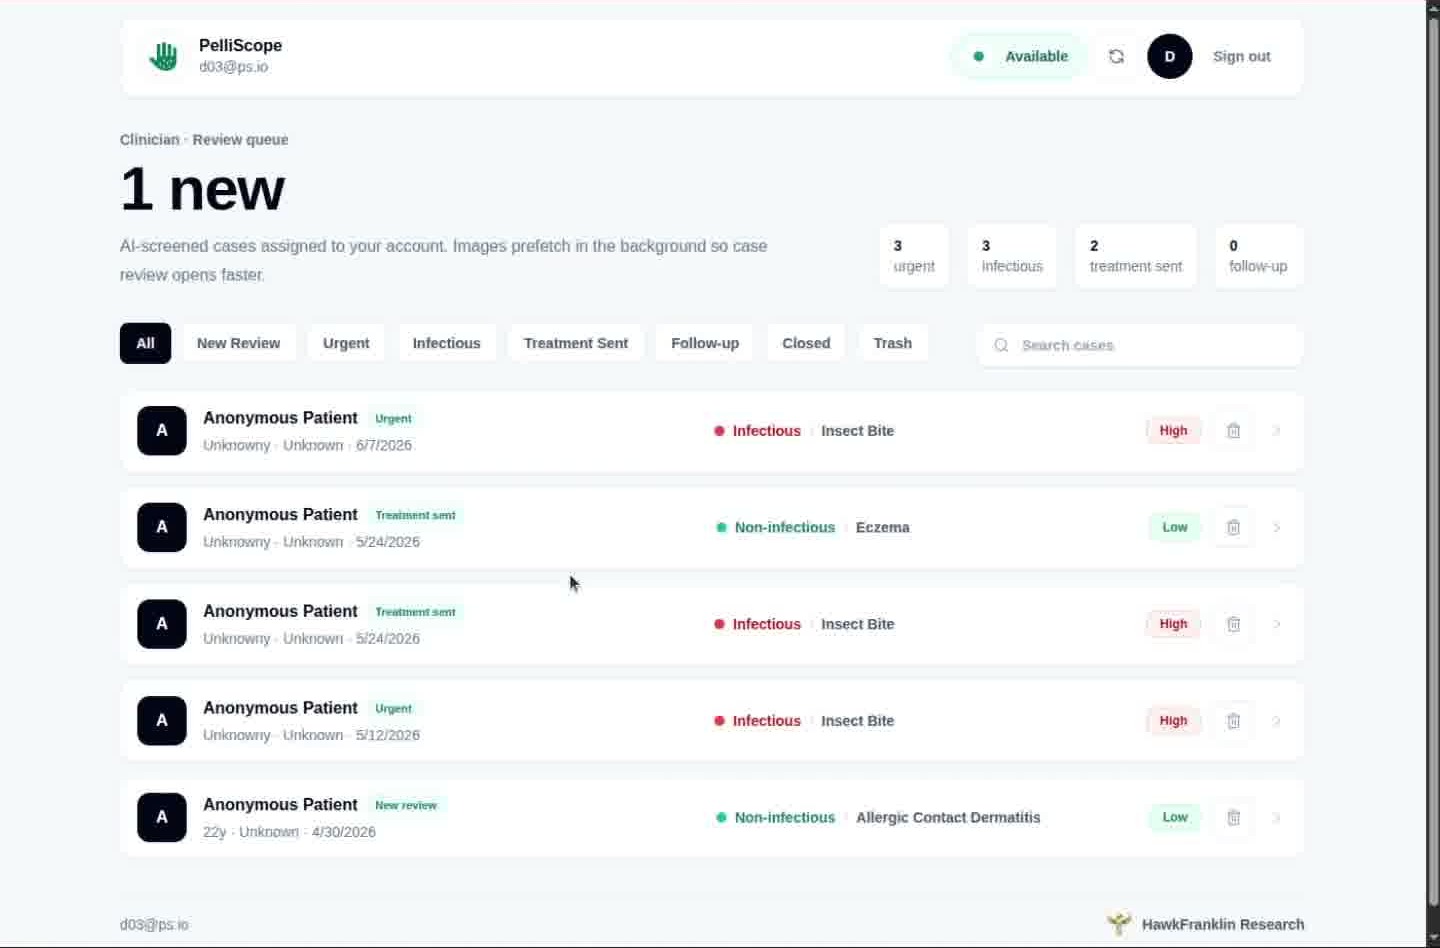
Task: Click the 3 urgent stat card
Action: (x=914, y=256)
